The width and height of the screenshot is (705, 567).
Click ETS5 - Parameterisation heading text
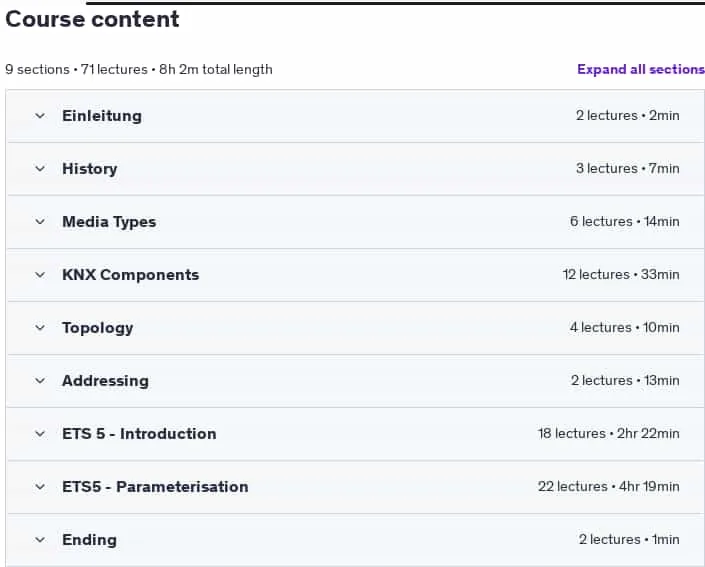[x=155, y=487]
